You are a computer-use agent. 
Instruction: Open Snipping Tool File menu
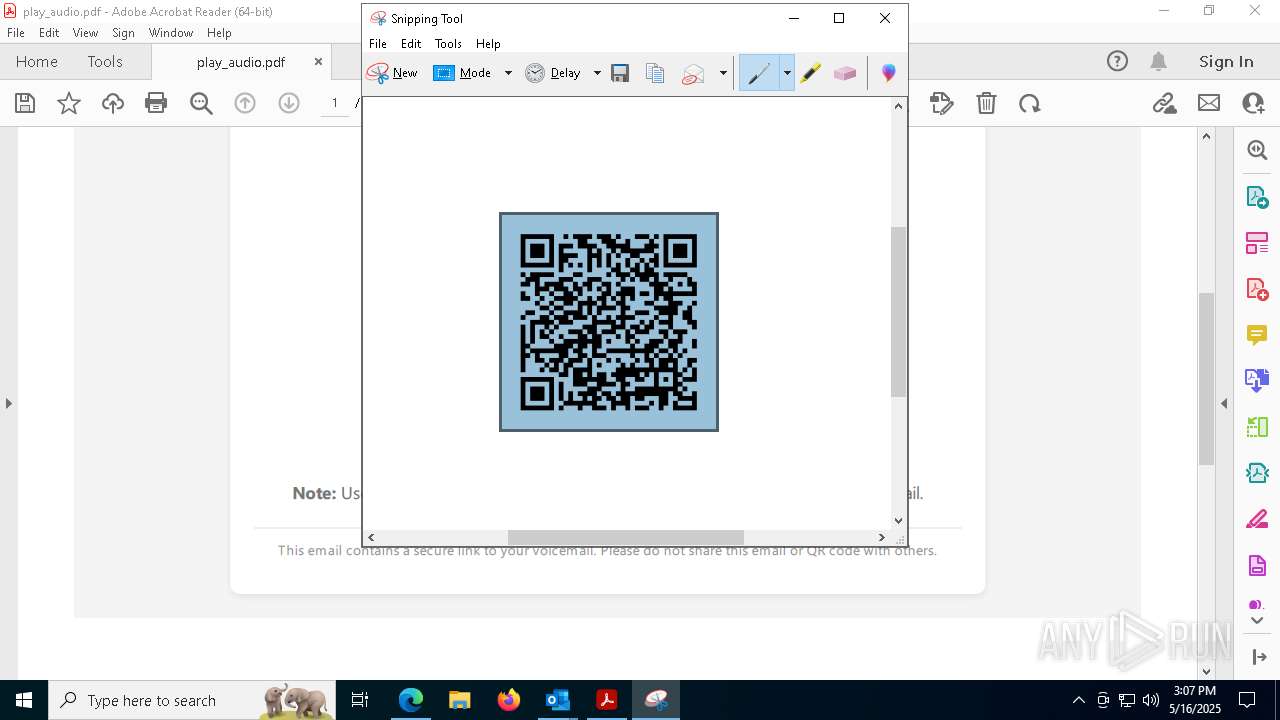click(378, 44)
